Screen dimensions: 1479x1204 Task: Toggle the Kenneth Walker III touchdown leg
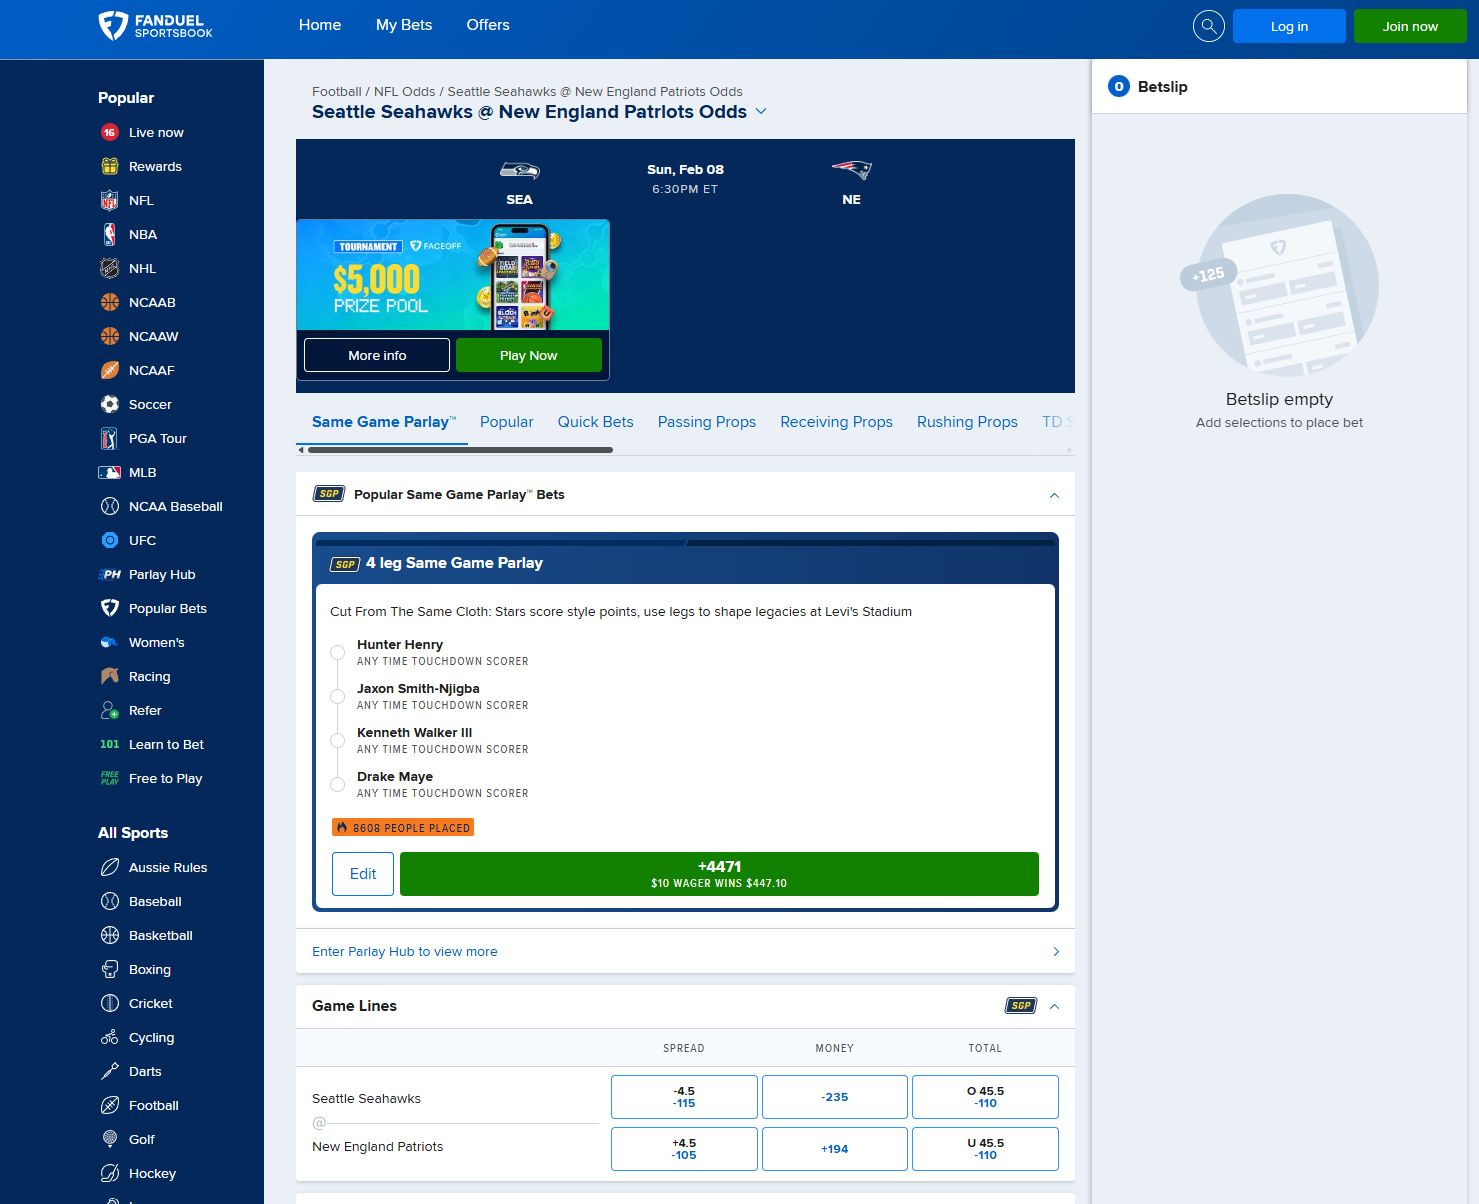pos(337,741)
